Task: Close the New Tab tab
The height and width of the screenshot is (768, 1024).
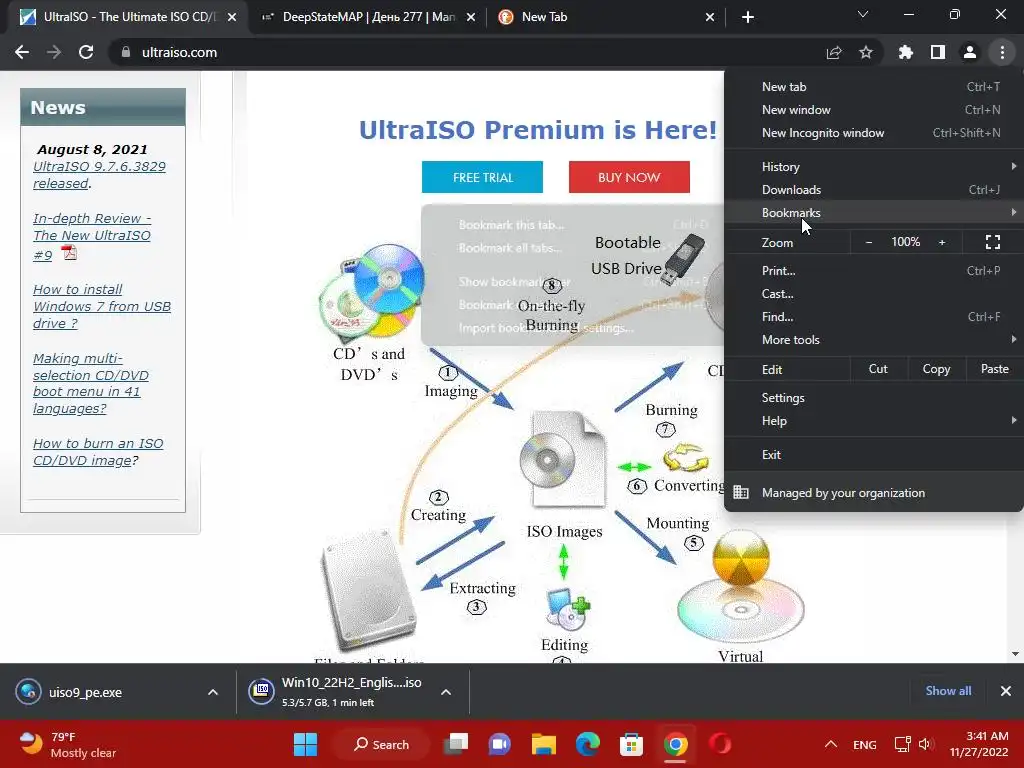Action: 710,17
